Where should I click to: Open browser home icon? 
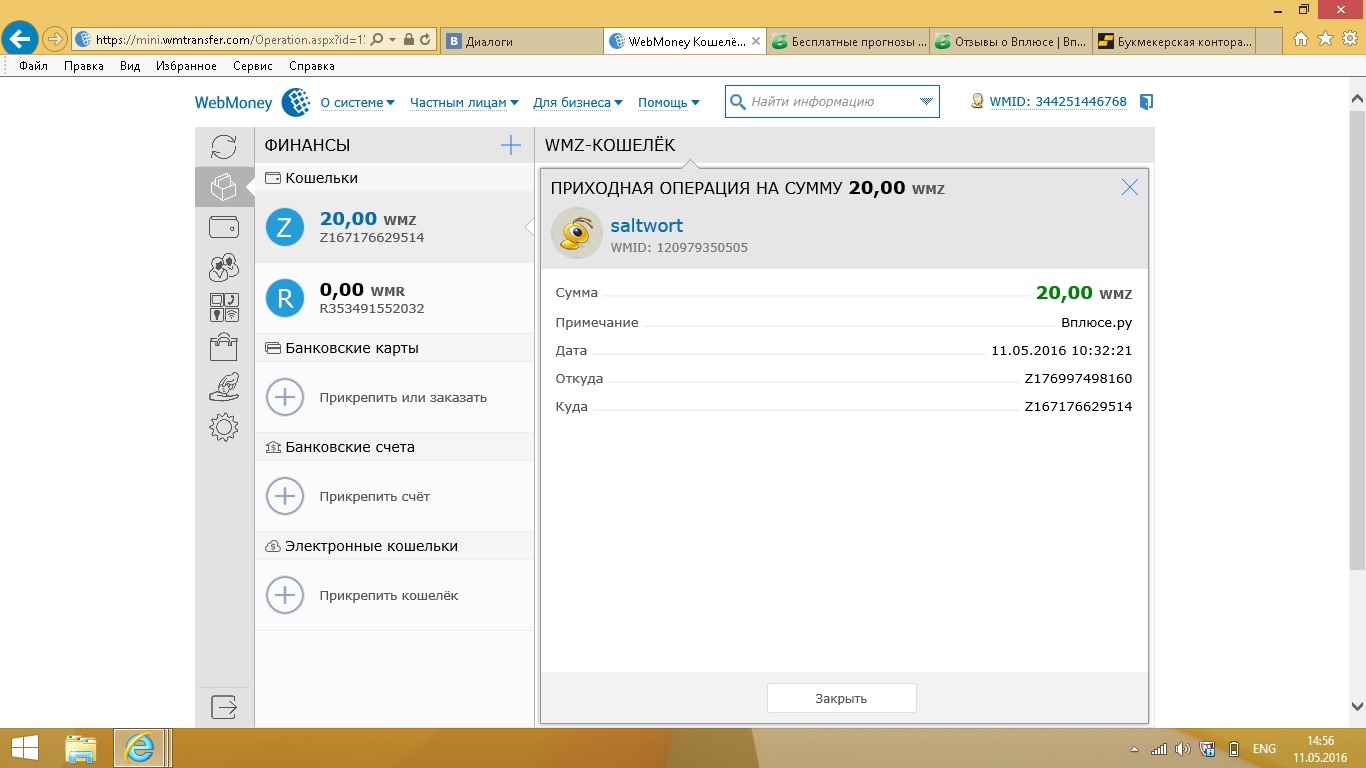1301,40
